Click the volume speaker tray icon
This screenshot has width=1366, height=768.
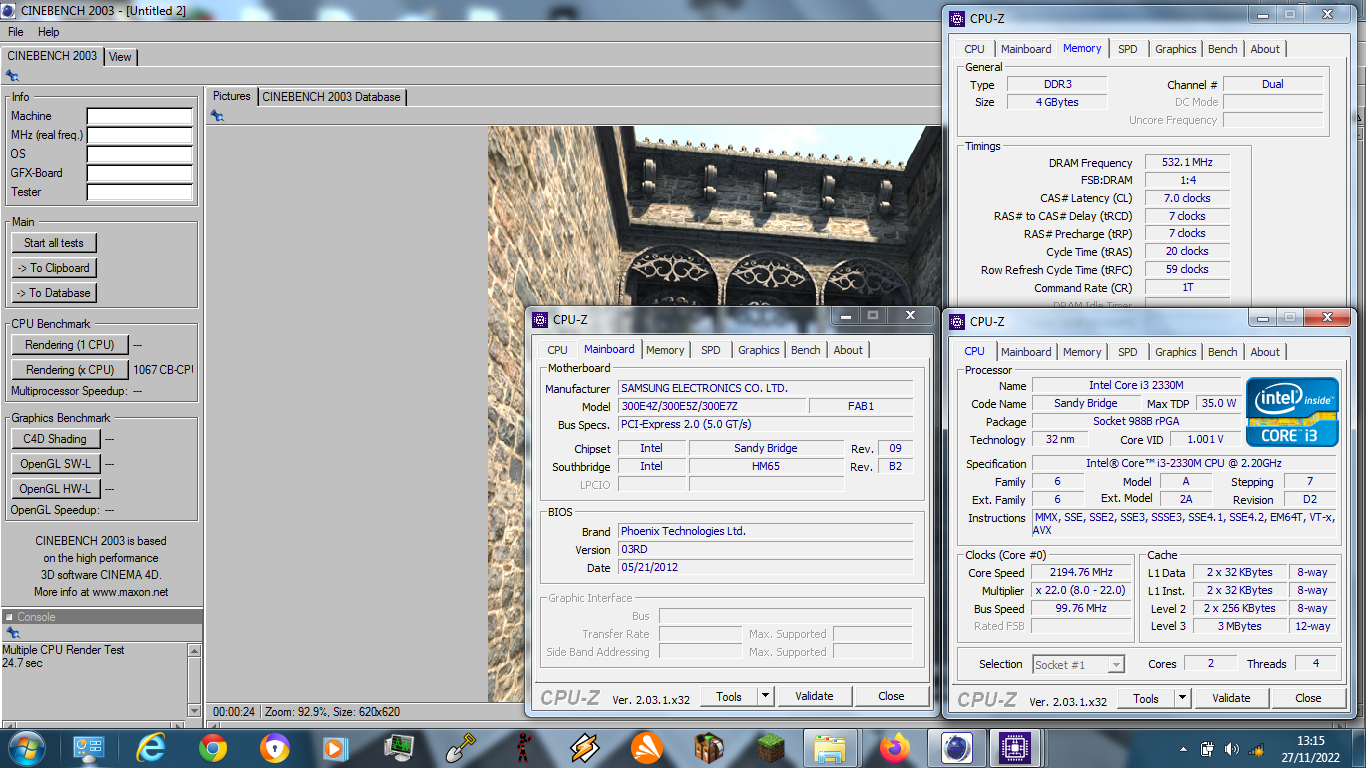(x=1231, y=749)
